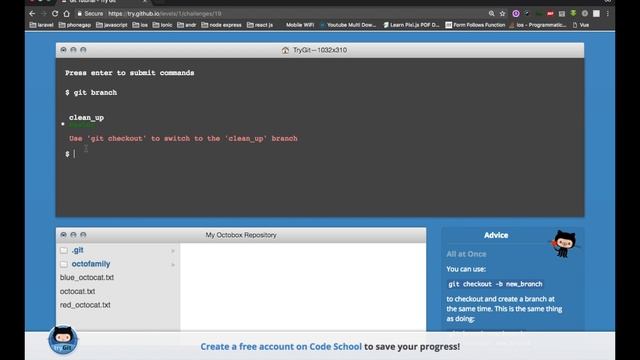The height and width of the screenshot is (360, 640).
Task: Close the TryGit terminal window red button
Action: click(x=63, y=50)
